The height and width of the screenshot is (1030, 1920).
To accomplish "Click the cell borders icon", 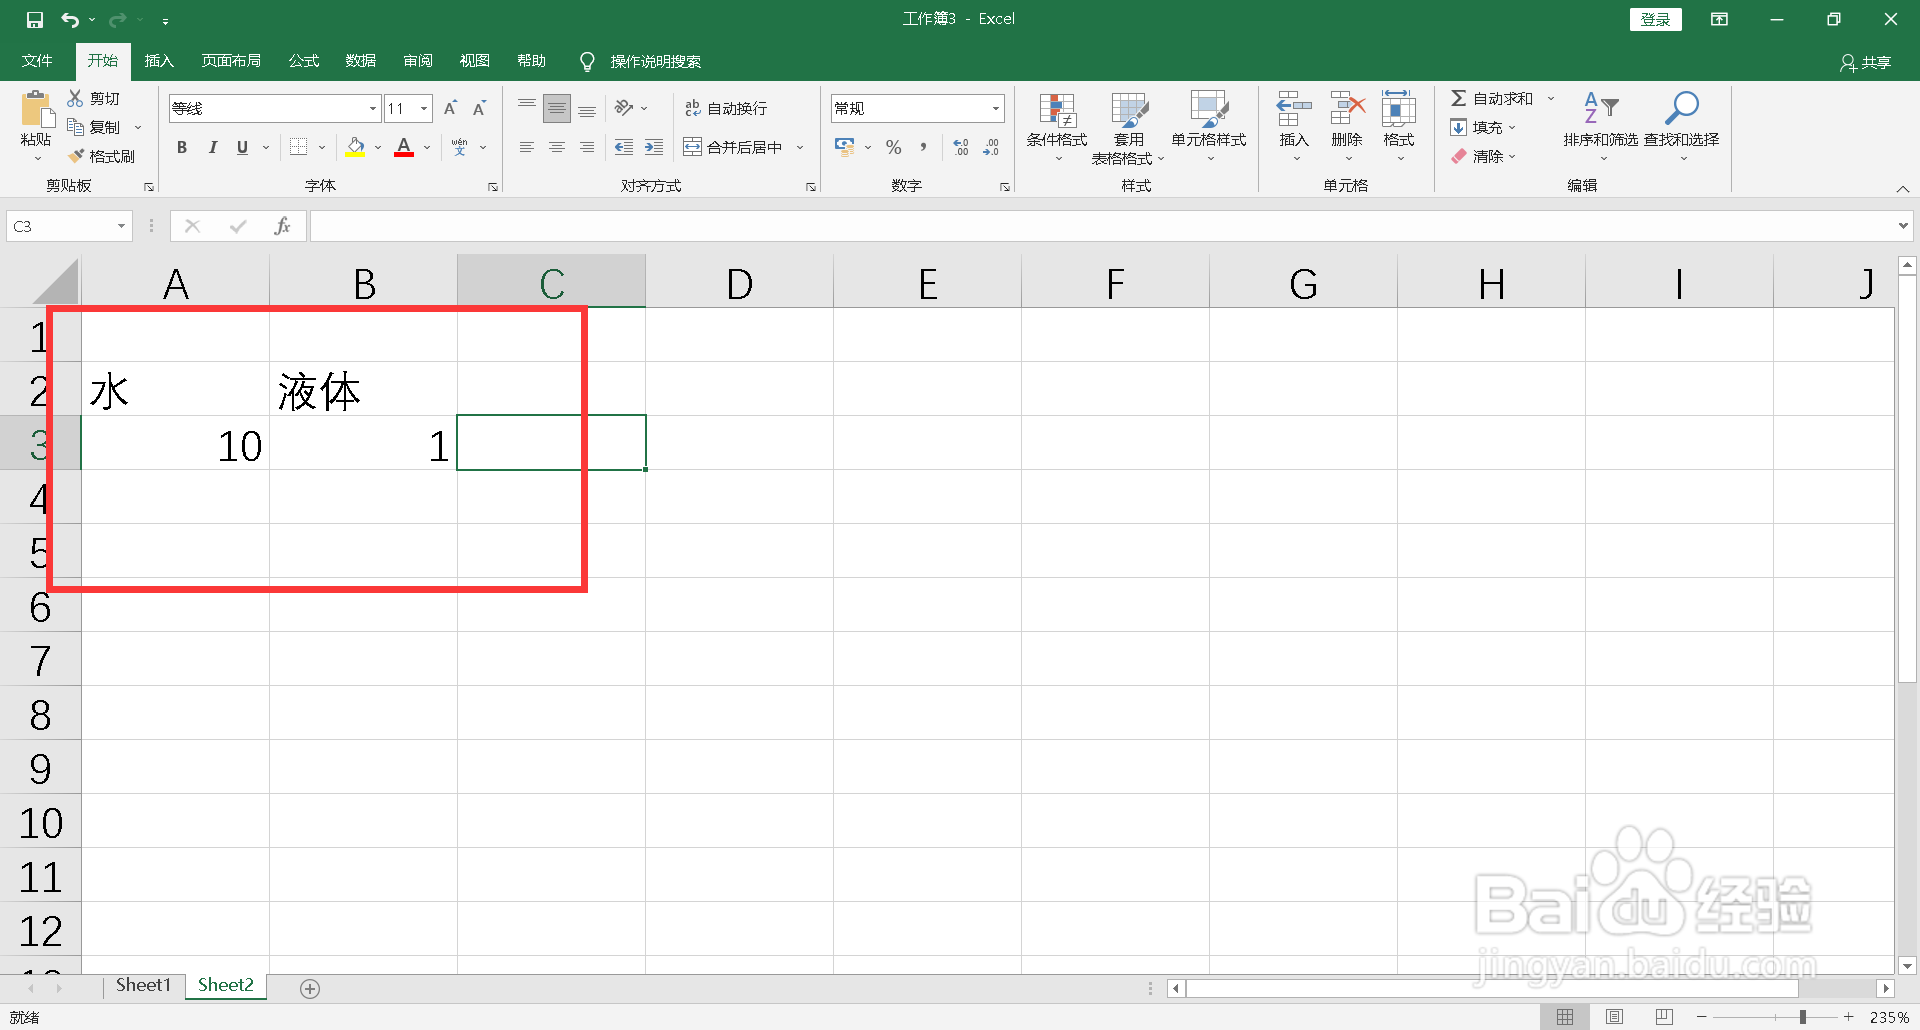I will pos(298,147).
